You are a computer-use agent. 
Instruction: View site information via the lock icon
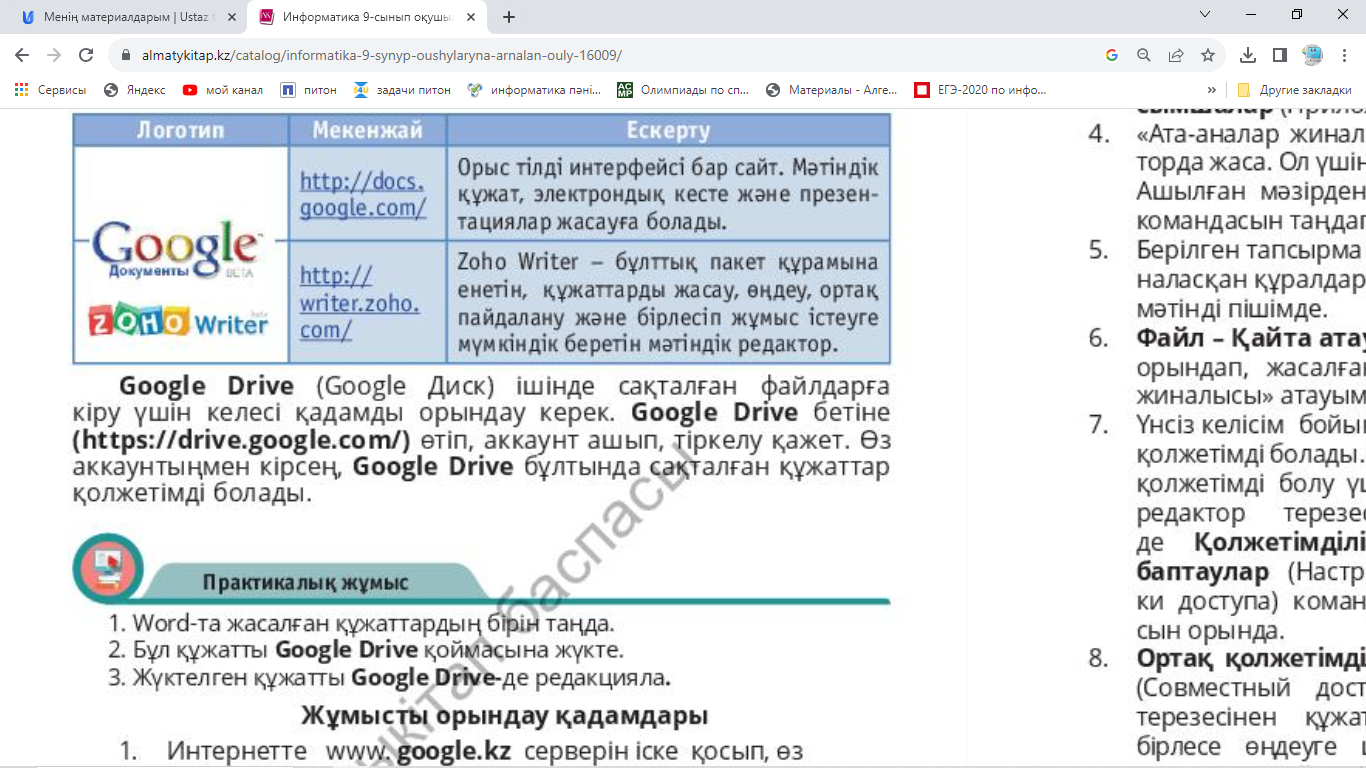pos(126,56)
